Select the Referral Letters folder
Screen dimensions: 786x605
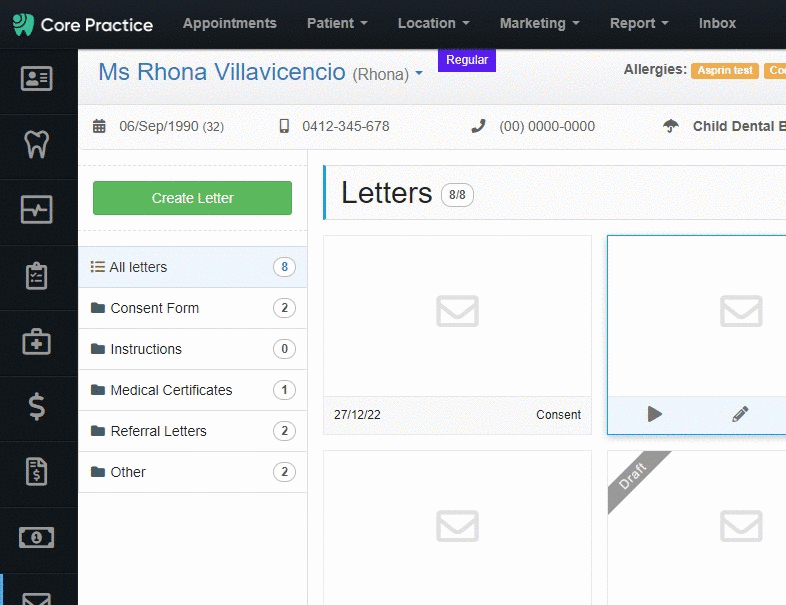192,431
